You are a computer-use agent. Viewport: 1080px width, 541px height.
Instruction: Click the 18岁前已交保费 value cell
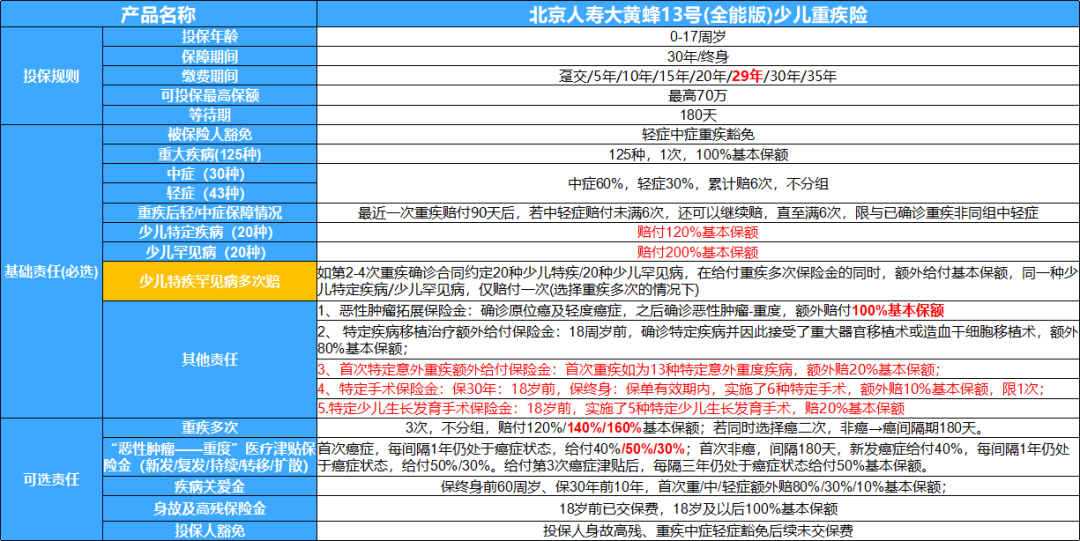[698, 509]
